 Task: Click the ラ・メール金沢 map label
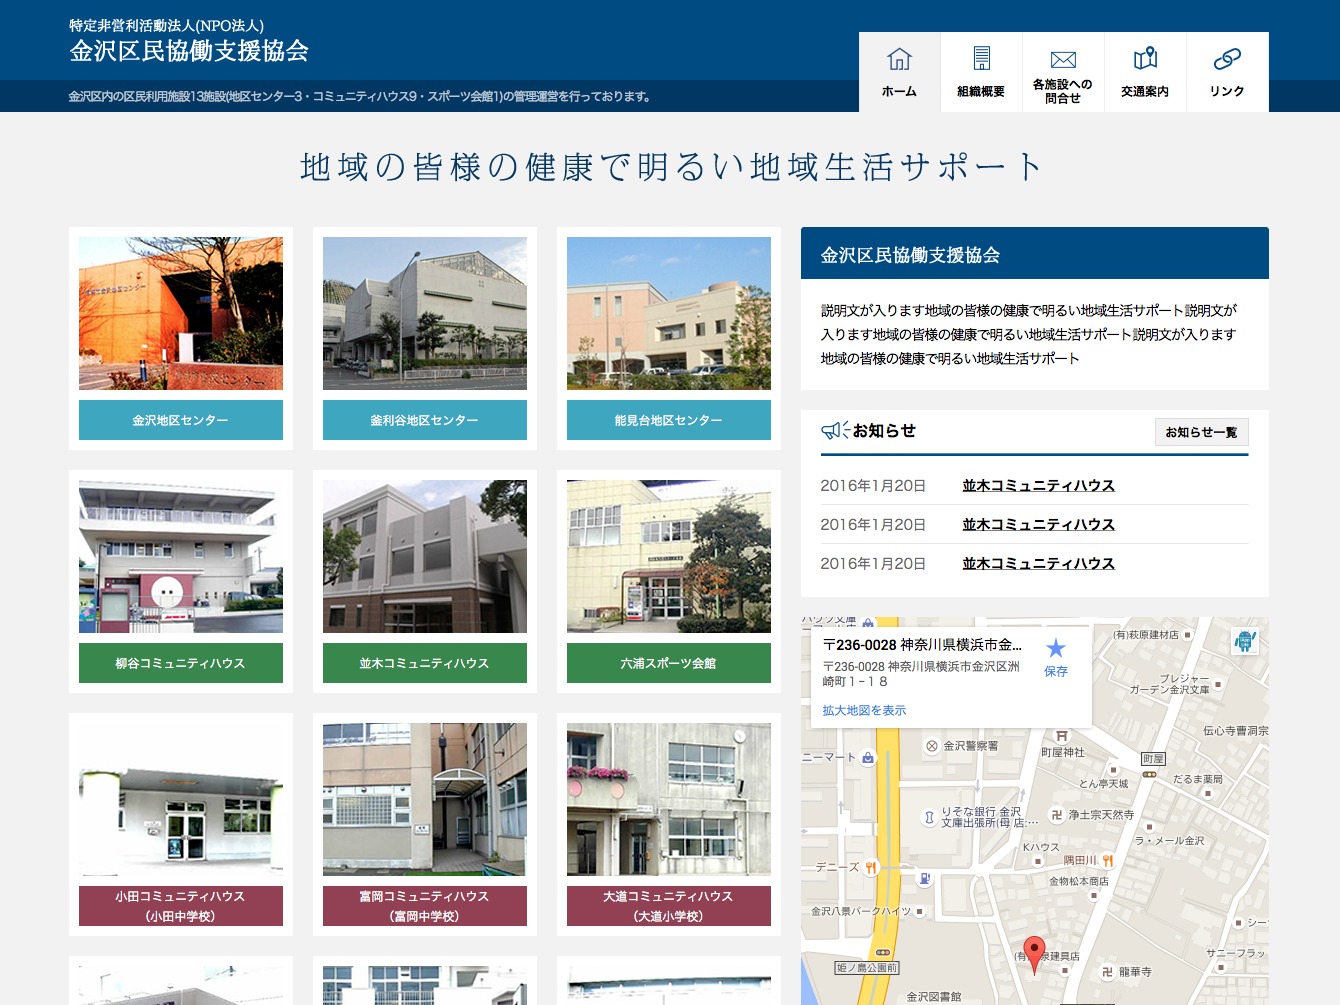pyautogui.click(x=1169, y=841)
